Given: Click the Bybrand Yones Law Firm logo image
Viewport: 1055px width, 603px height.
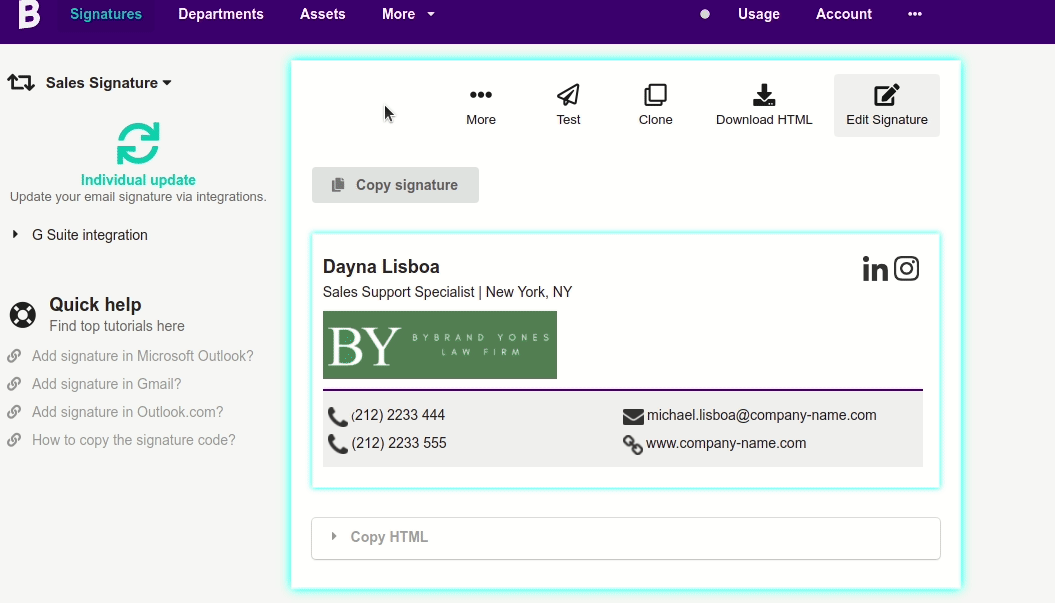Looking at the screenshot, I should pyautogui.click(x=439, y=344).
